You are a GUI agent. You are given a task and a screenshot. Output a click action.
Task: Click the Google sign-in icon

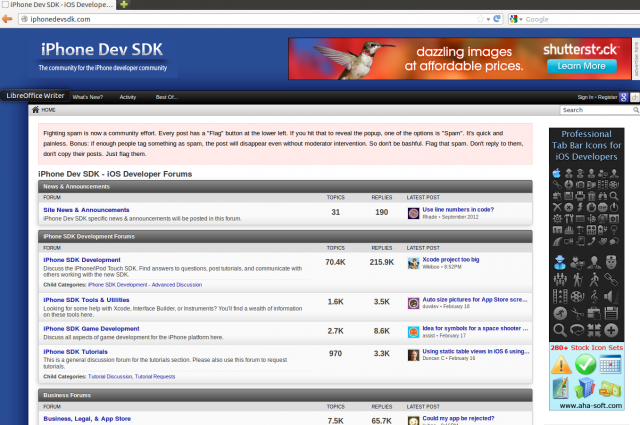click(x=623, y=97)
